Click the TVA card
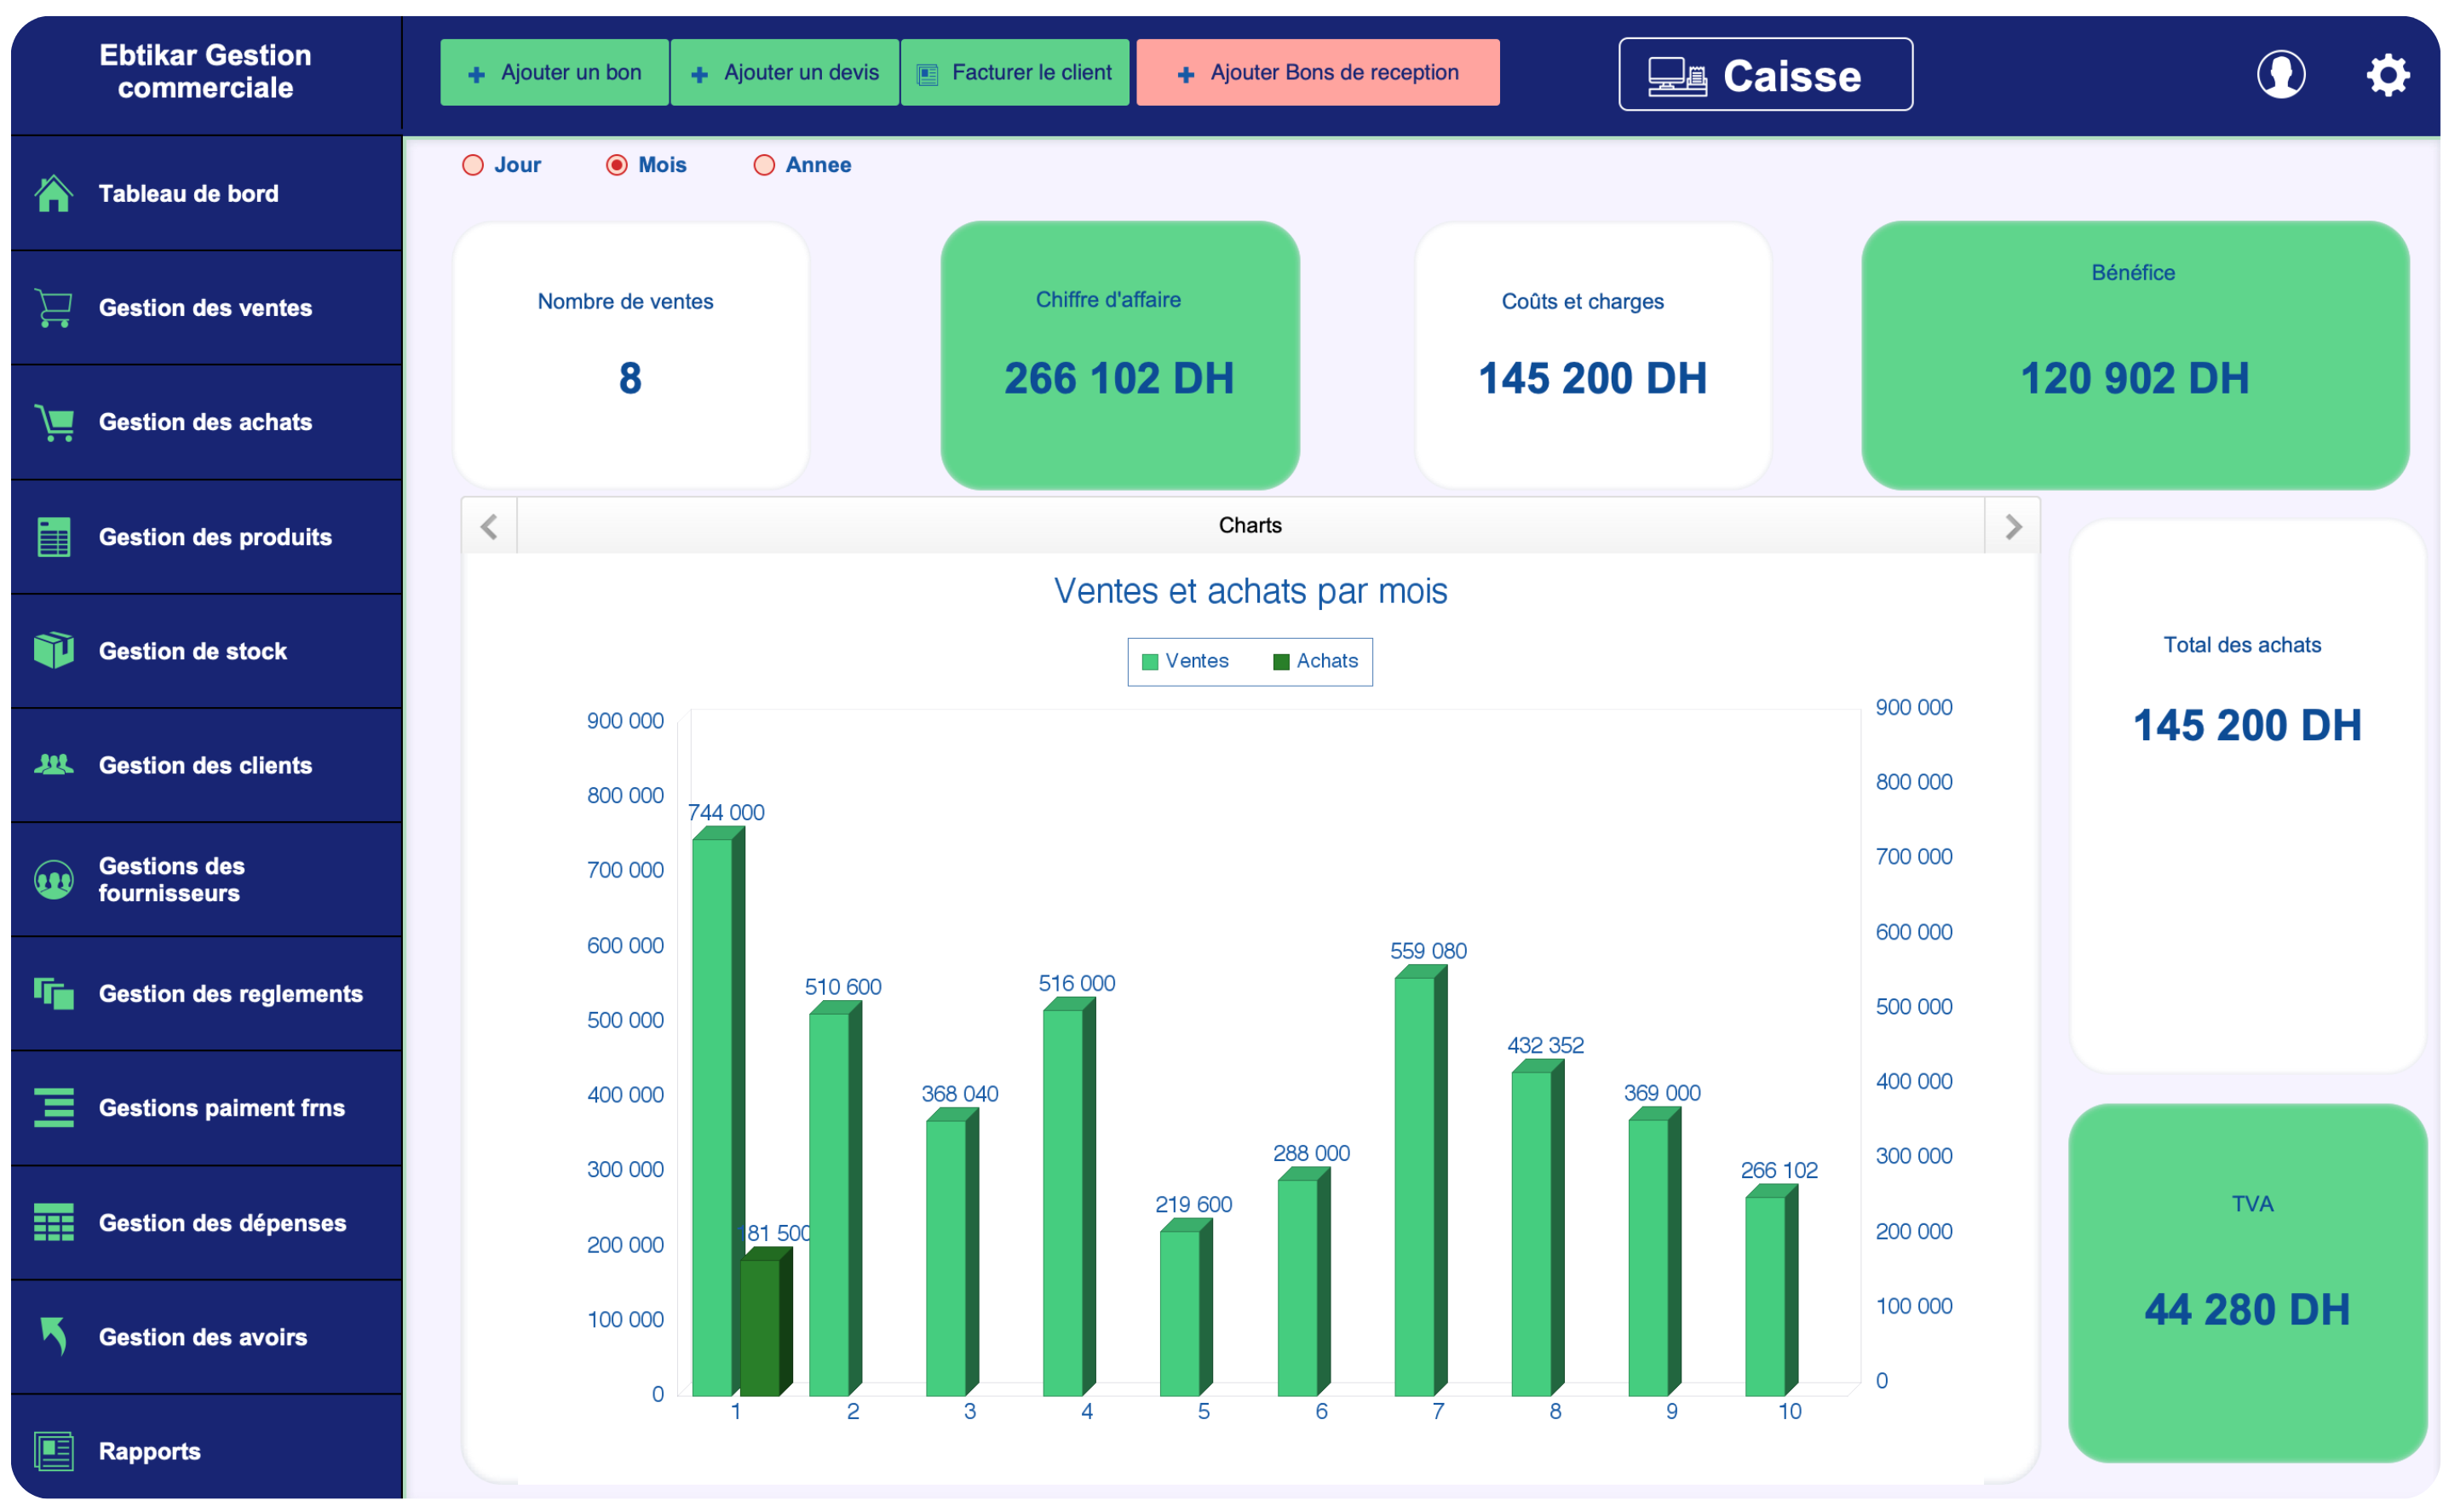The width and height of the screenshot is (2449, 1512). pos(2247,1283)
